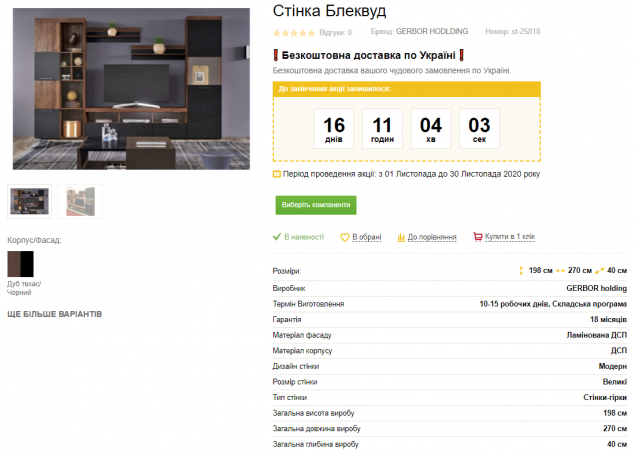The image size is (635, 456).
Task: Click the shopping cart icon
Action: coord(478,237)
